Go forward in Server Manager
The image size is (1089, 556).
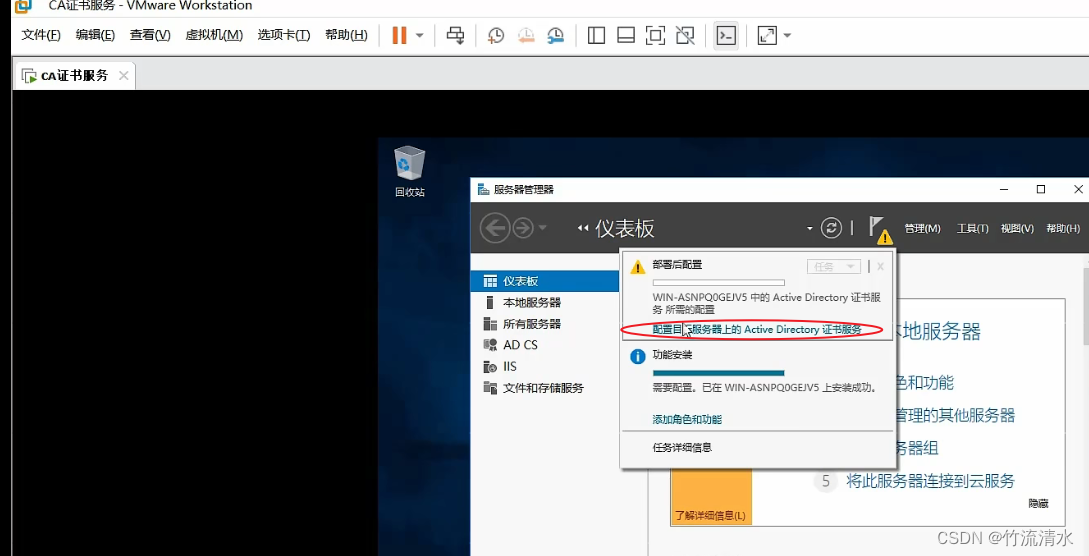point(522,228)
